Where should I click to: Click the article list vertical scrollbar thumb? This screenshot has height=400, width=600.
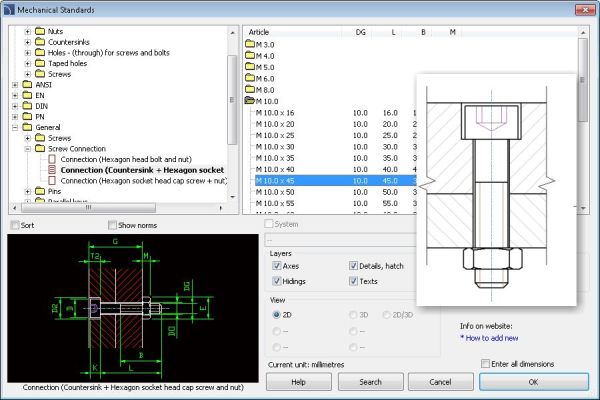click(x=582, y=80)
